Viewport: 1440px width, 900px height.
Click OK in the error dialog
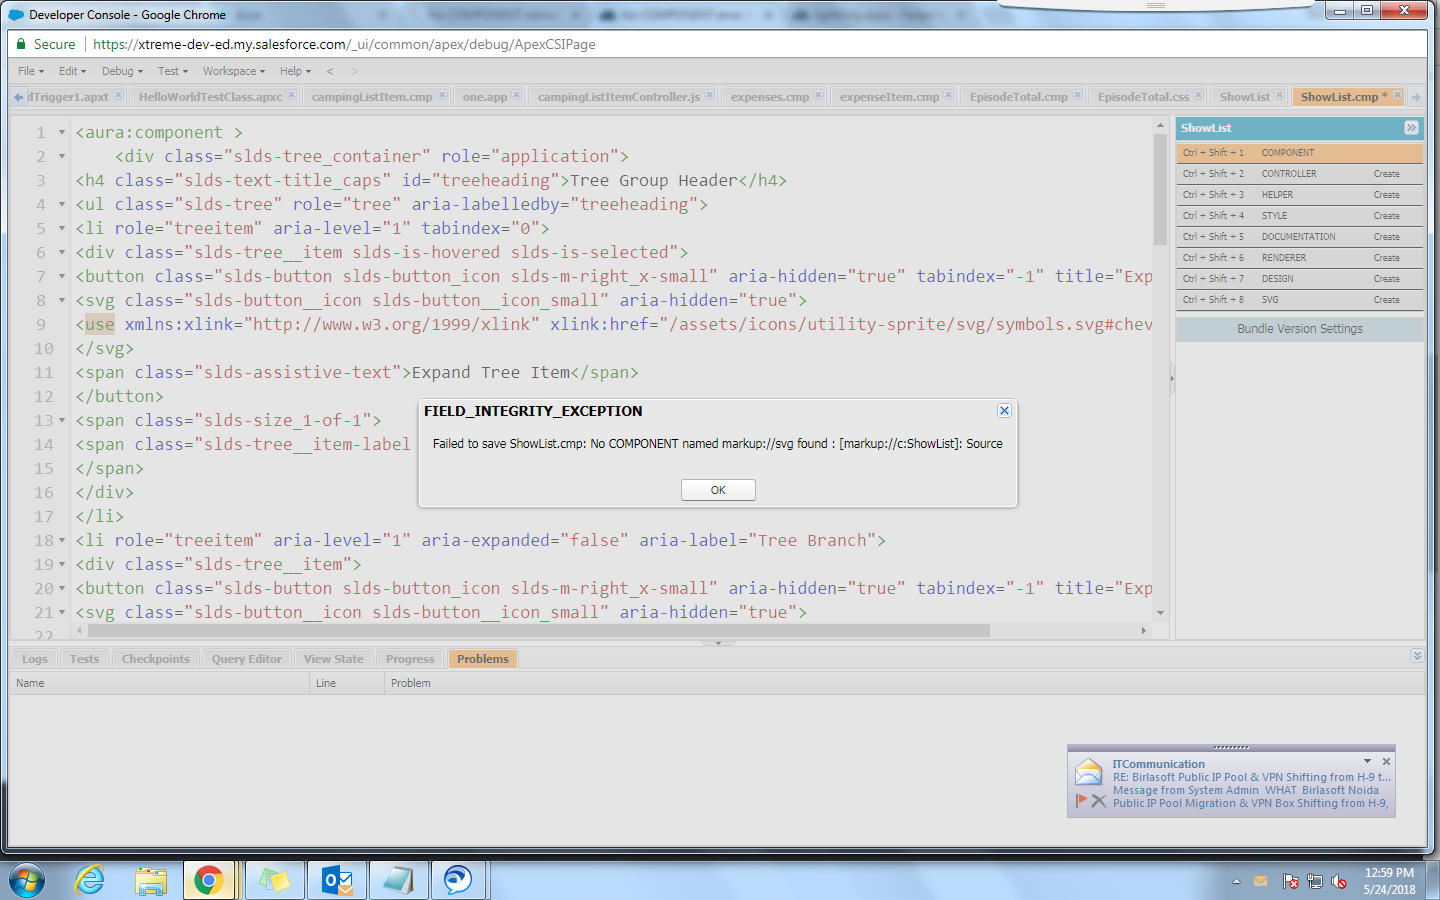pos(718,490)
